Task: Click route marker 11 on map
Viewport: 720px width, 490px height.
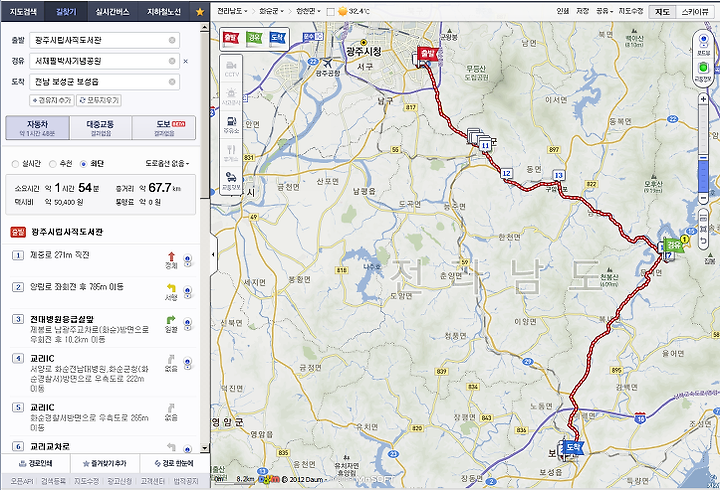Action: click(485, 145)
